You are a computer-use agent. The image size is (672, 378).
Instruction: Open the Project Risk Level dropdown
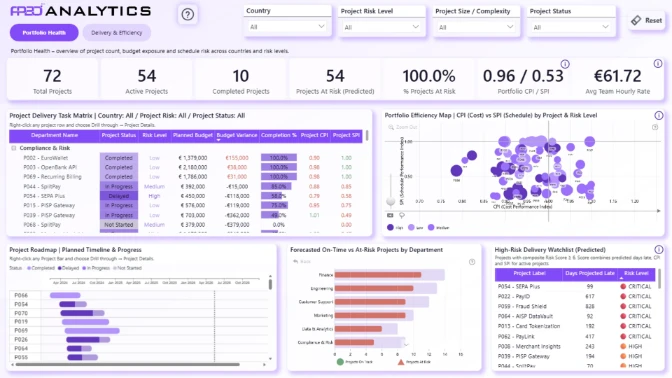click(x=381, y=27)
